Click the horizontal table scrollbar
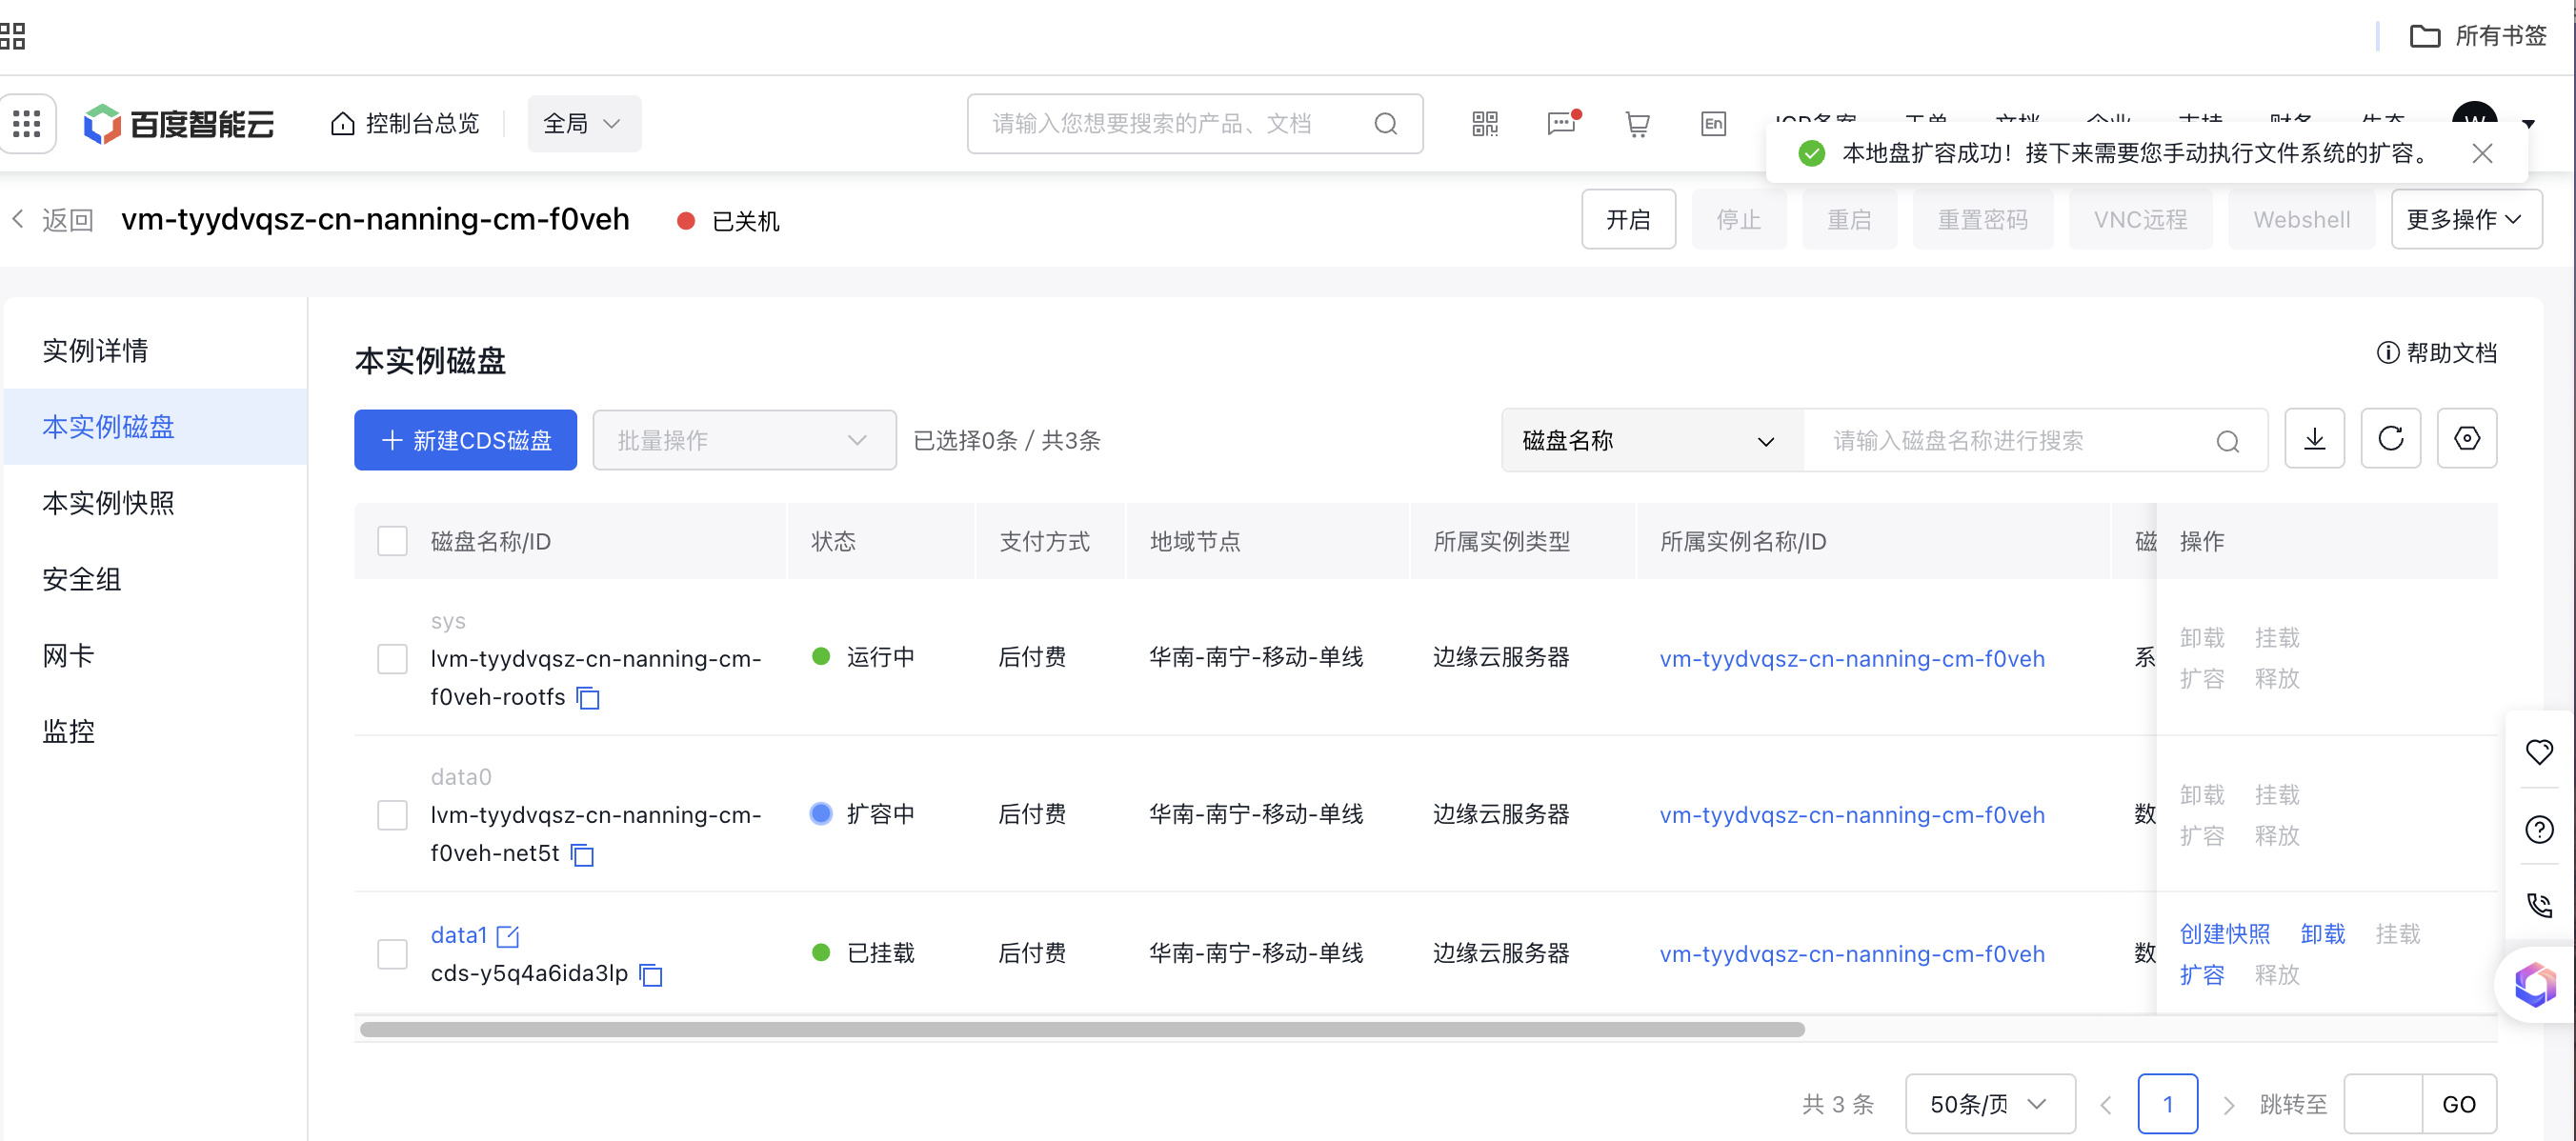Viewport: 2576px width, 1141px height. tap(1081, 1029)
